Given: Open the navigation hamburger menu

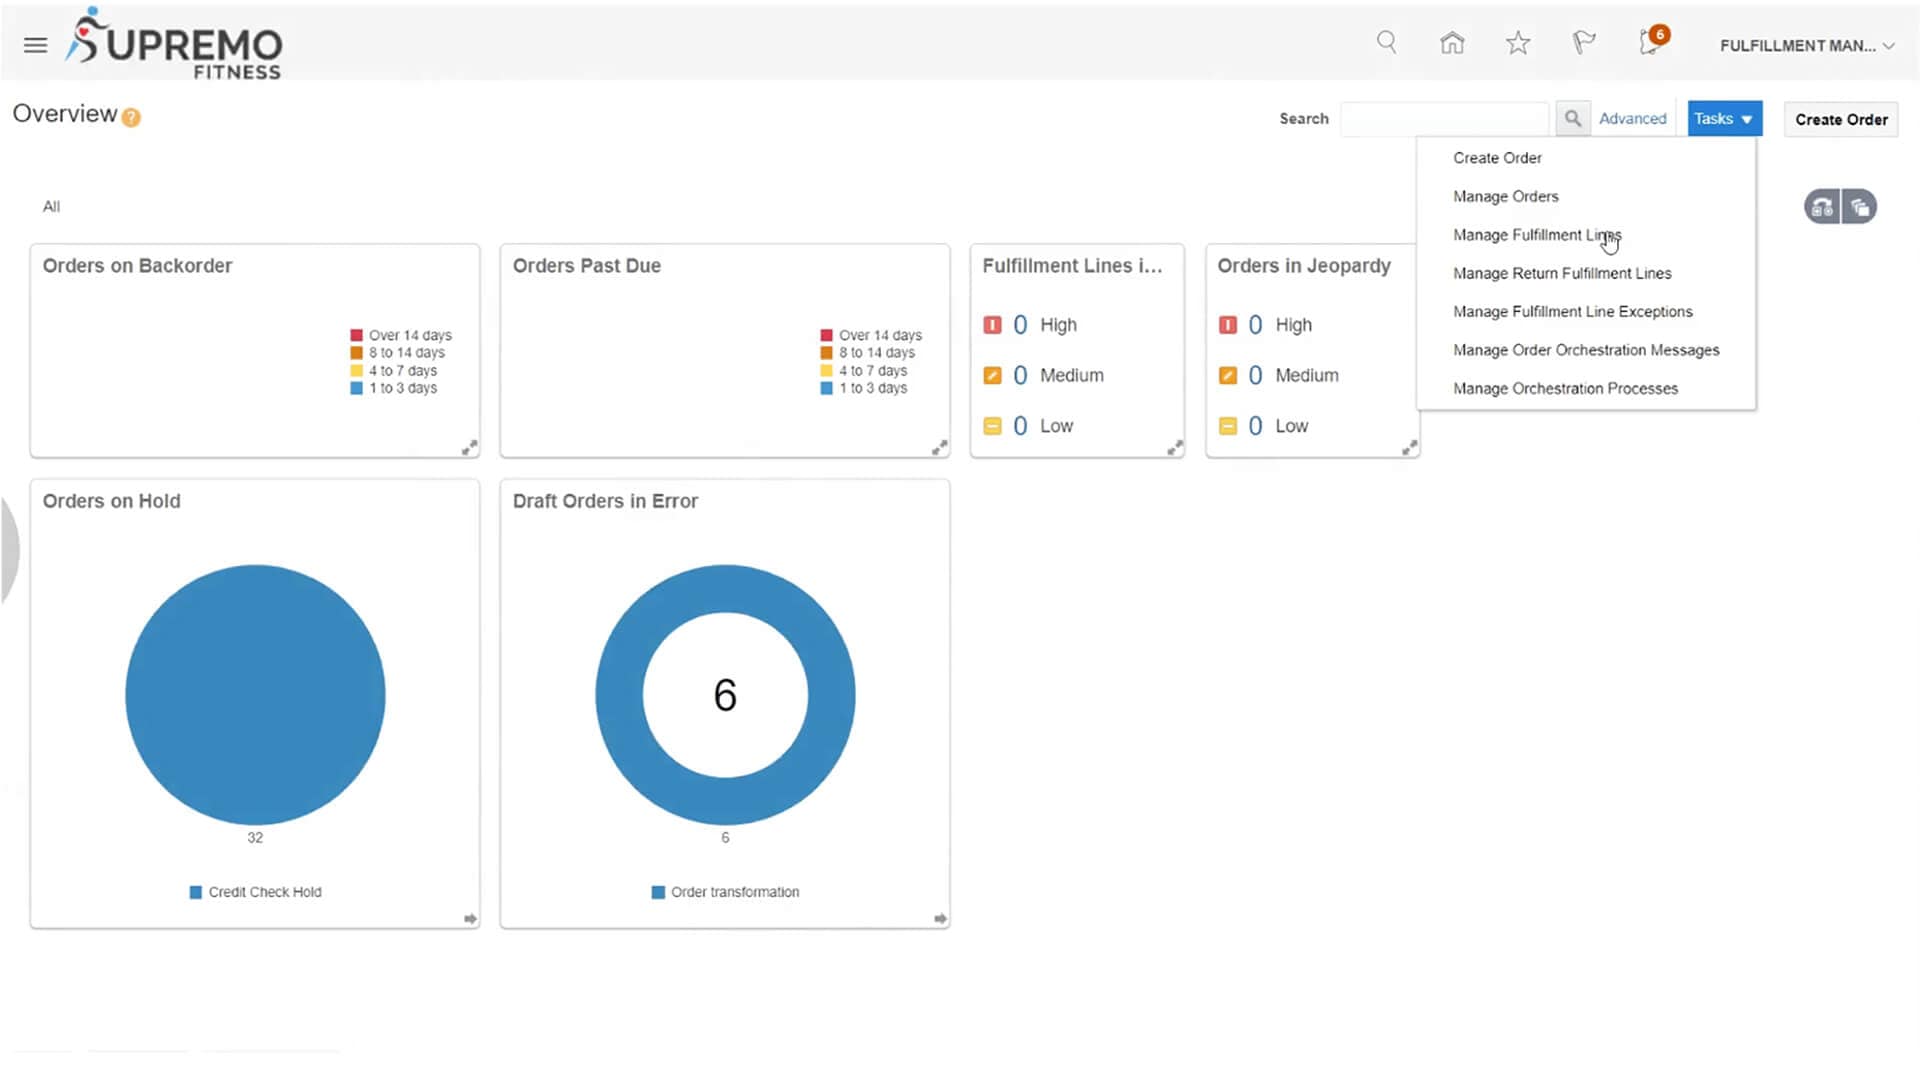Looking at the screenshot, I should point(35,44).
